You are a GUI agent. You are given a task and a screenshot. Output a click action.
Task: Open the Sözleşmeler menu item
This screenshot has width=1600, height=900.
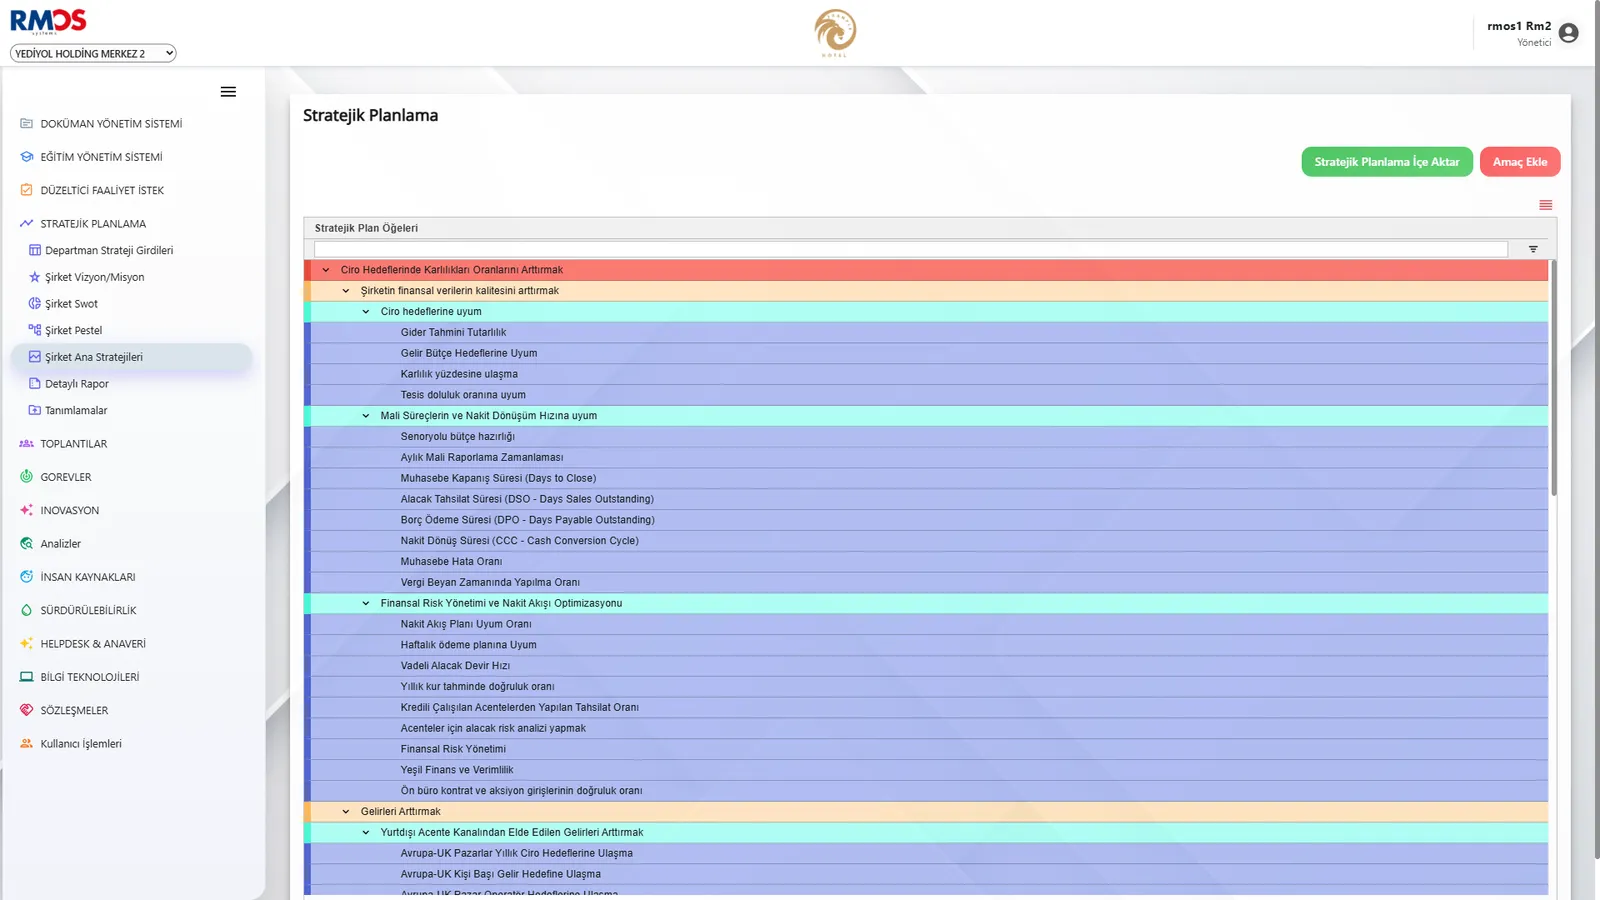pyautogui.click(x=74, y=710)
